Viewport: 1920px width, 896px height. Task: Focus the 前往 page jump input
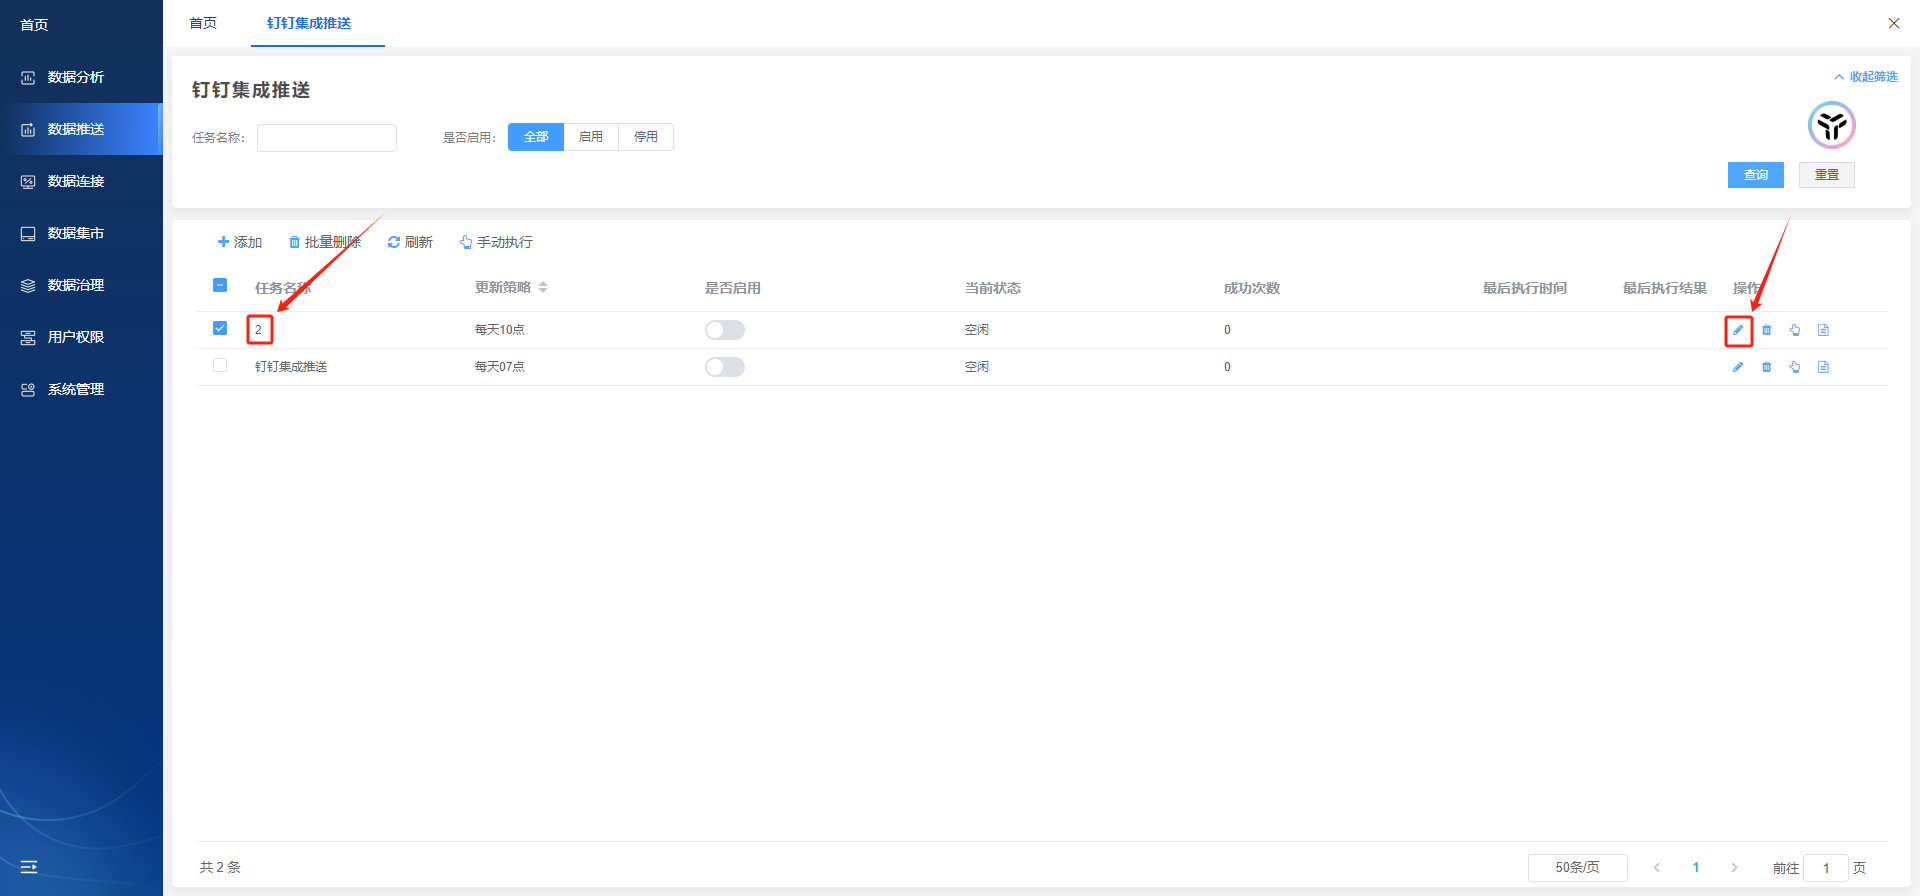click(x=1826, y=867)
